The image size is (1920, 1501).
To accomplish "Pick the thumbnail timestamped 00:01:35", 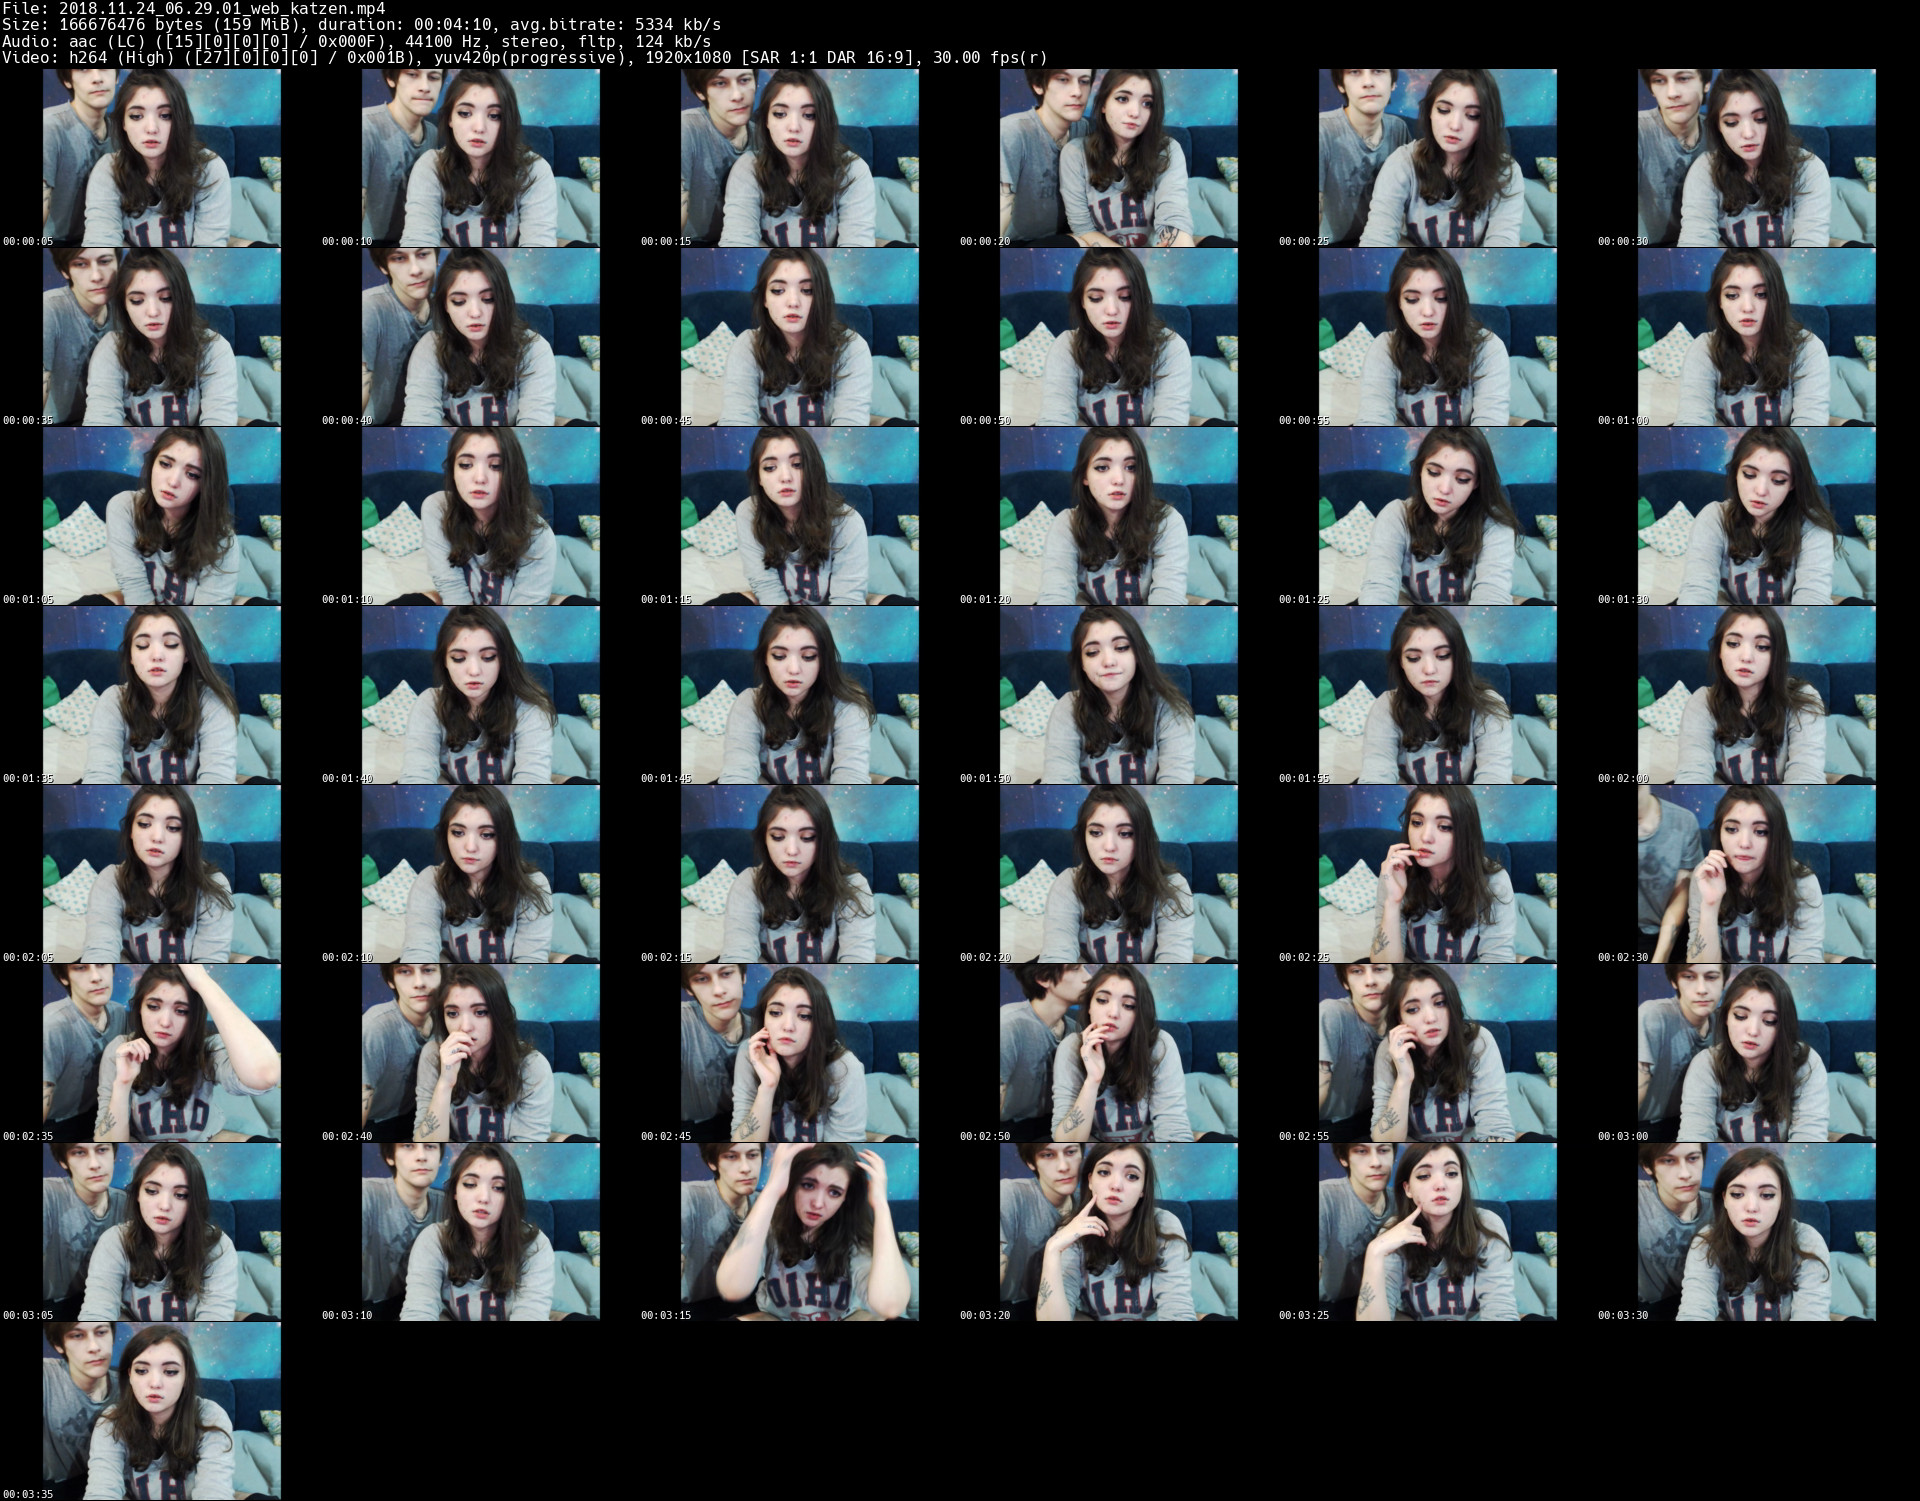I will (x=162, y=695).
